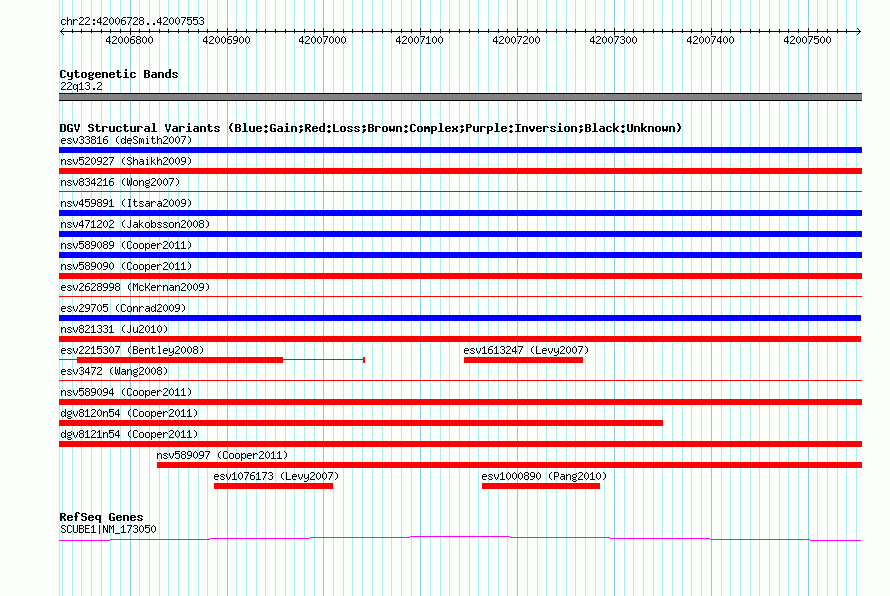Image resolution: width=890 pixels, height=596 pixels.
Task: Click the nsv821331 (Ju2010) label
Action: (x=114, y=329)
